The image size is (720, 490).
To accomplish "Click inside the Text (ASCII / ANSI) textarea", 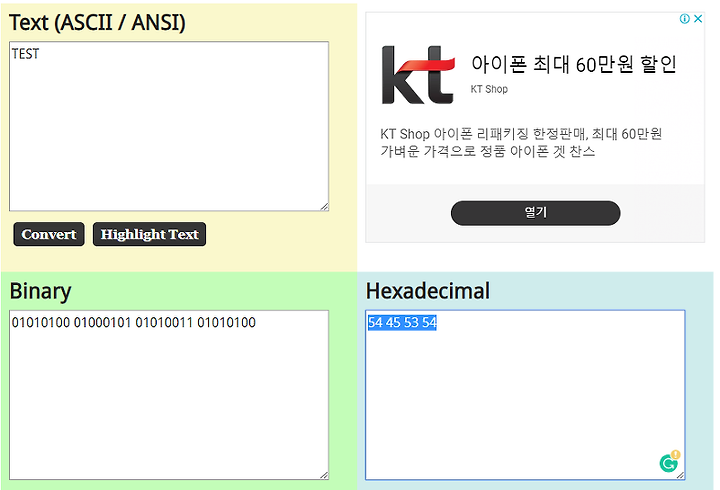I will coord(169,126).
